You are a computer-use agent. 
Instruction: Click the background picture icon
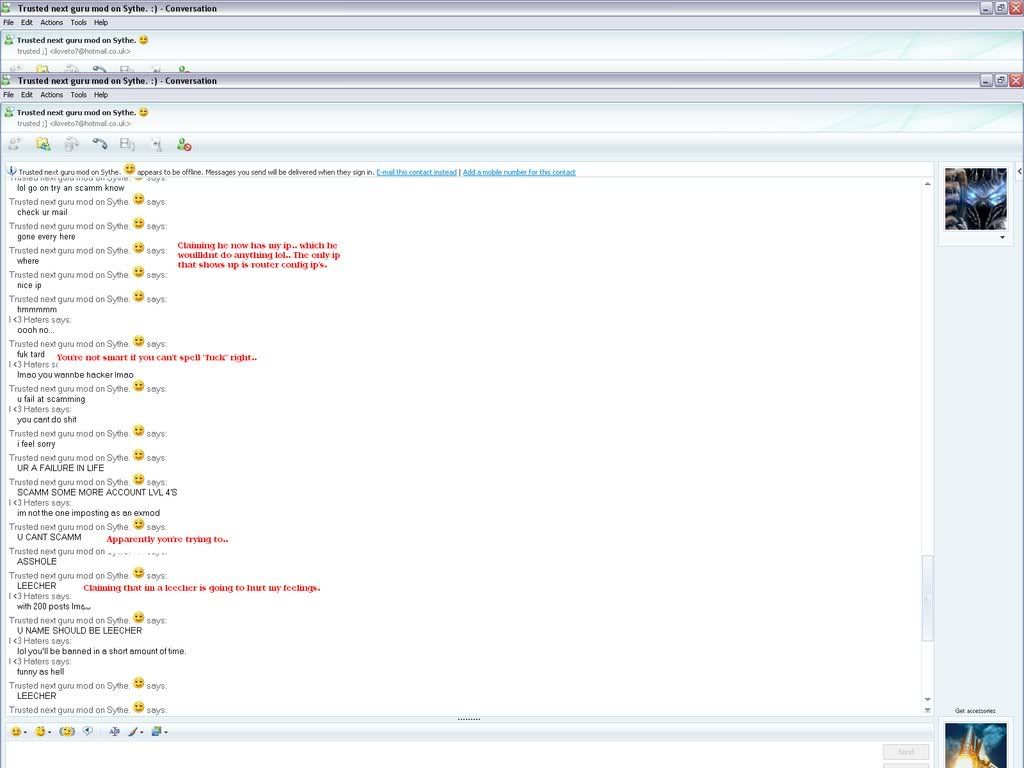(156, 731)
